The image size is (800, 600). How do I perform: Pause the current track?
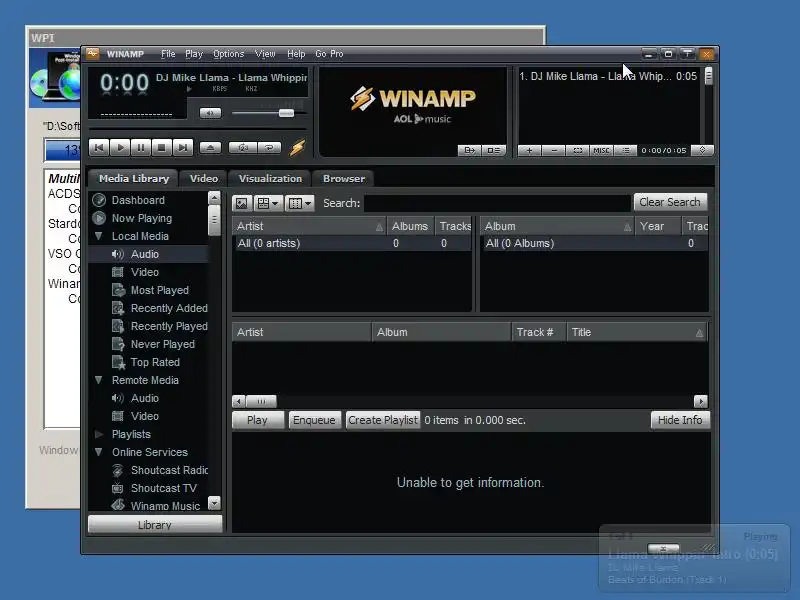click(141, 147)
